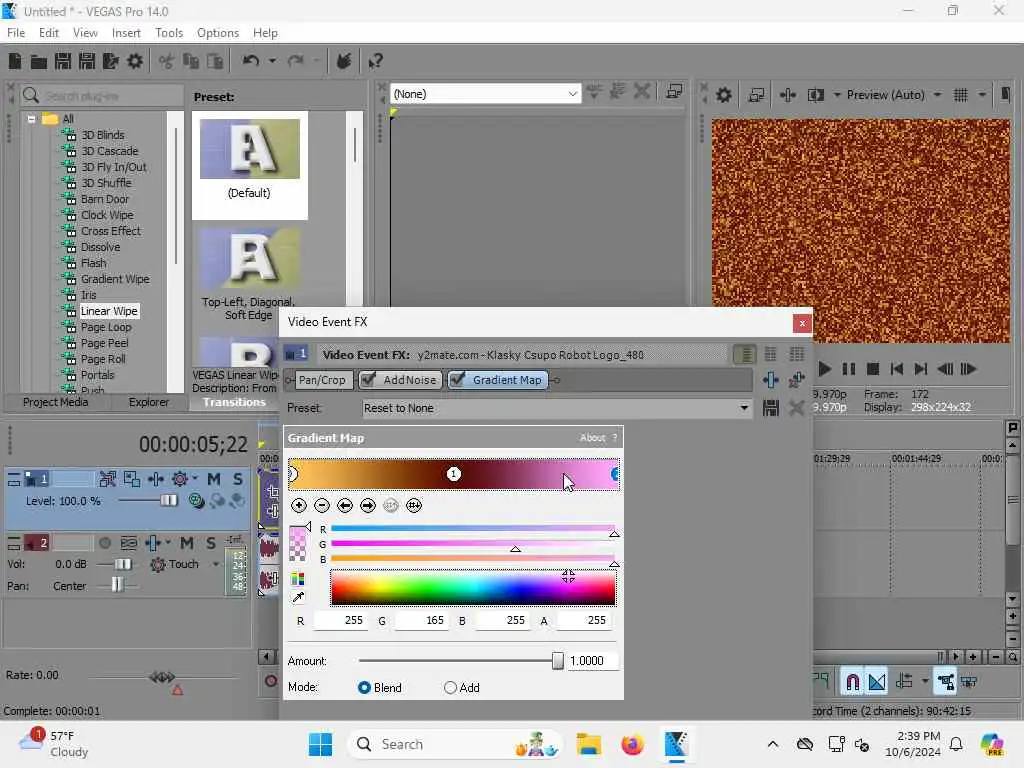Screen dimensions: 1024x768
Task: Select Page Peel in the transitions list
Action: click(104, 343)
